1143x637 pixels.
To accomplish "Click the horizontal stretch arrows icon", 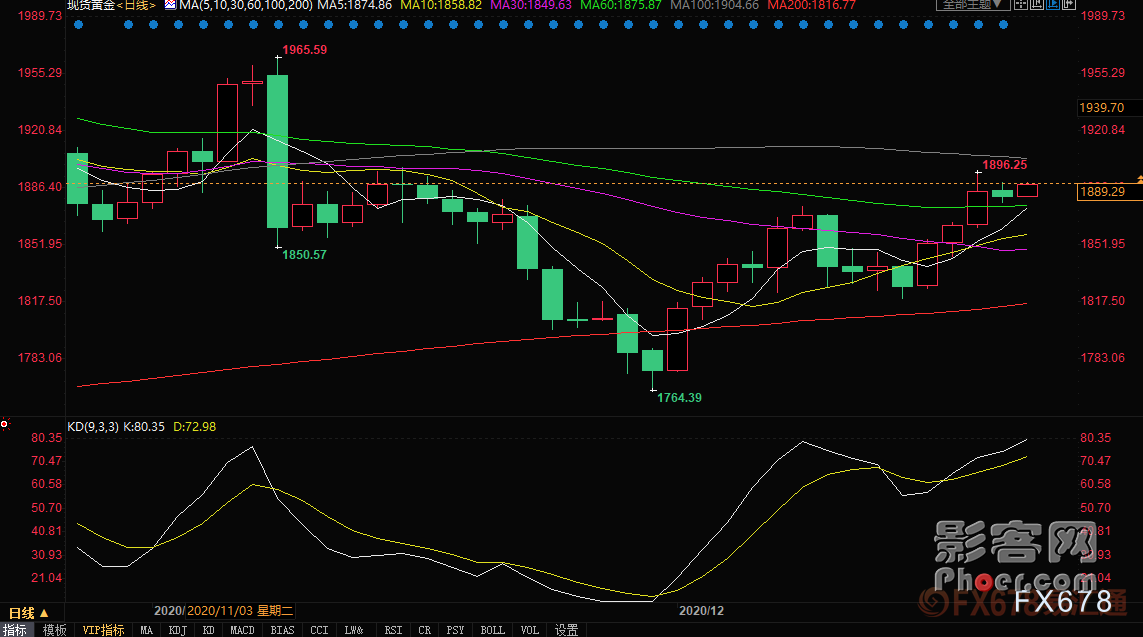I will pyautogui.click(x=1069, y=4).
